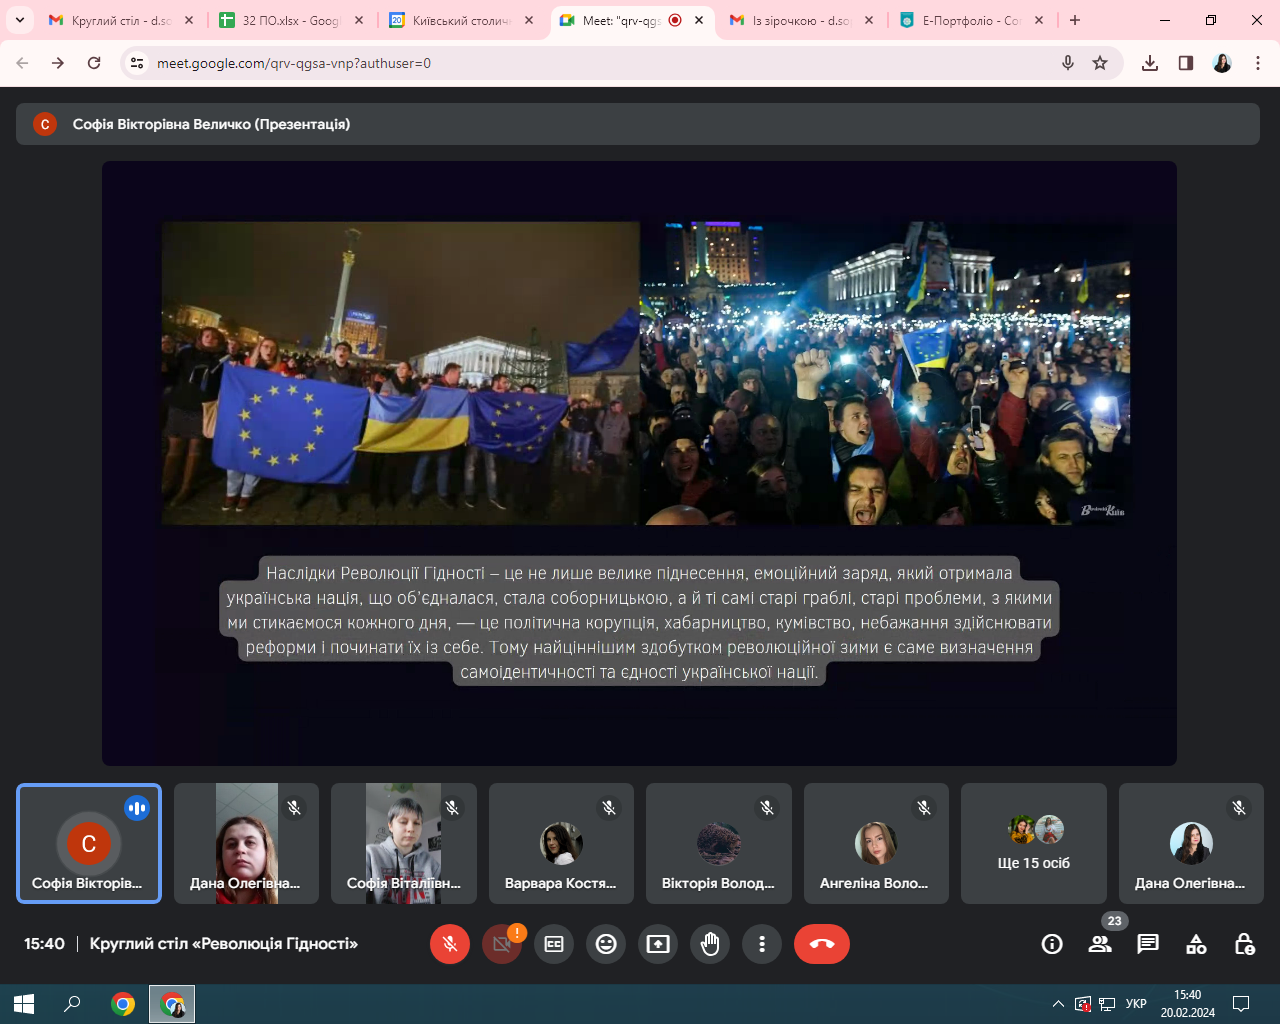Close the 32 ПО.xlsx tab

[359, 20]
